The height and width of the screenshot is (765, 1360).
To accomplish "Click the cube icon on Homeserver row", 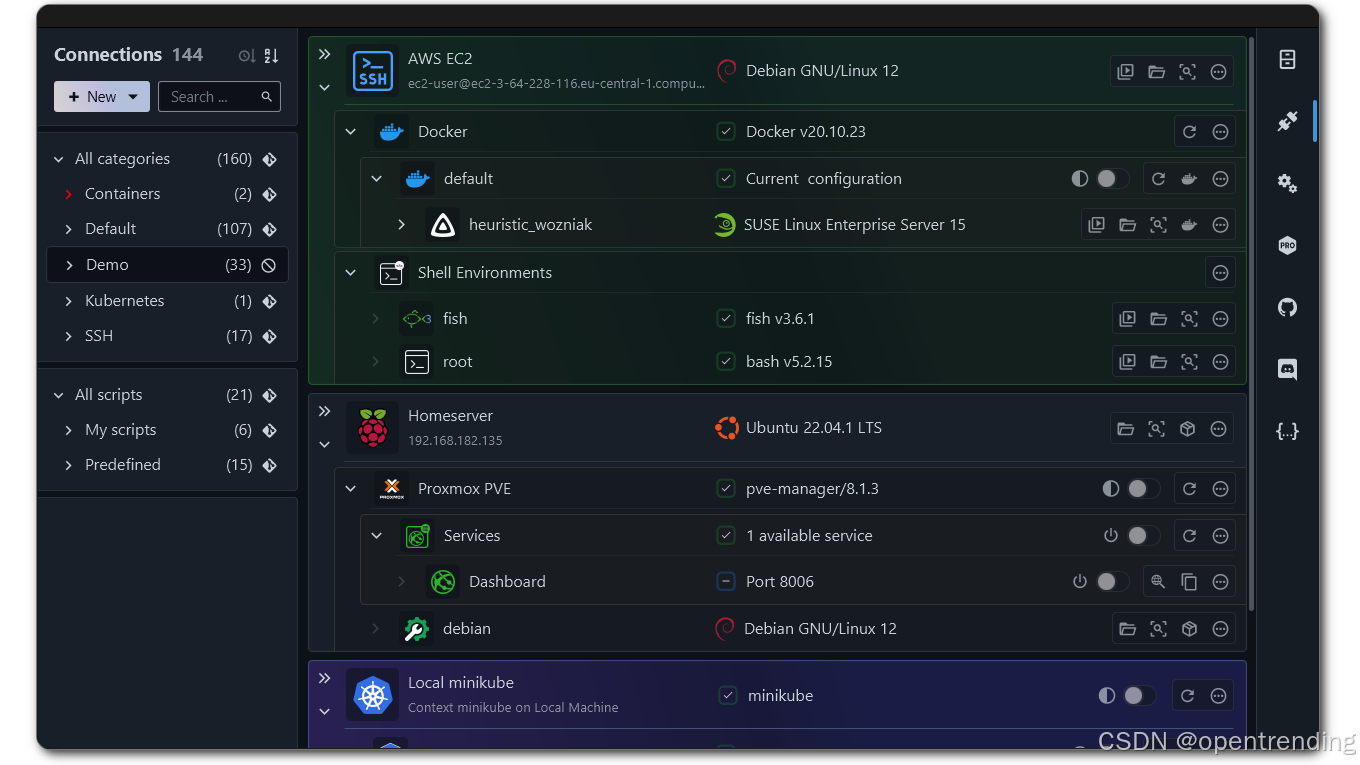I will [1187, 429].
